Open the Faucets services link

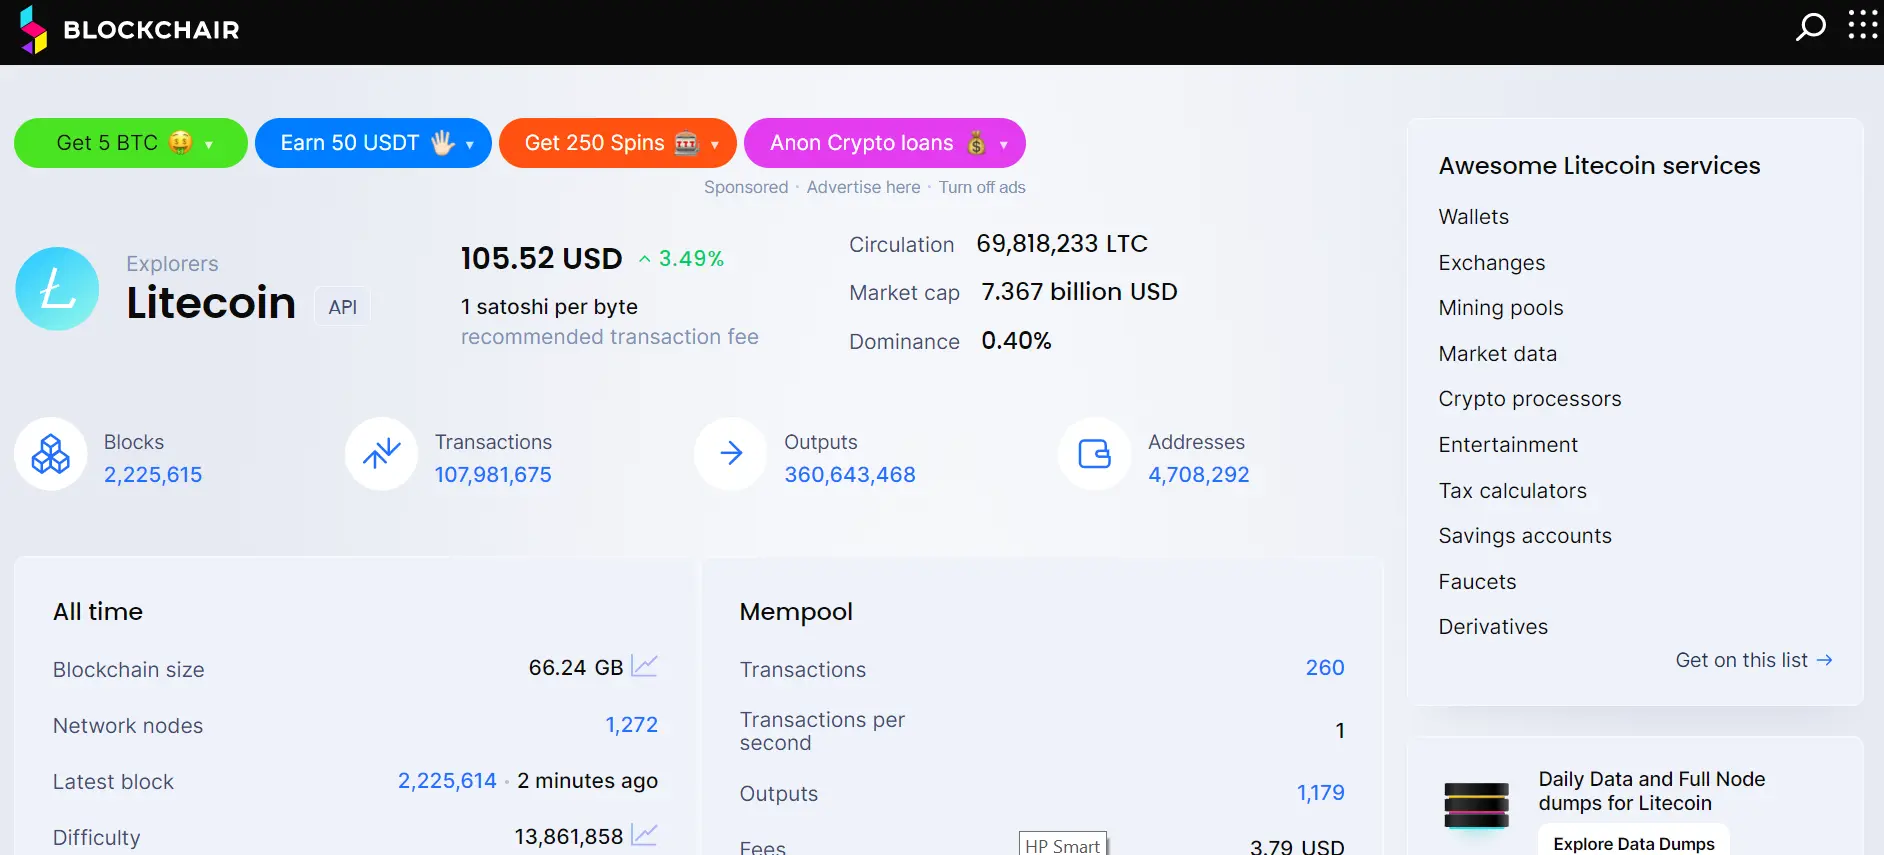tap(1477, 582)
